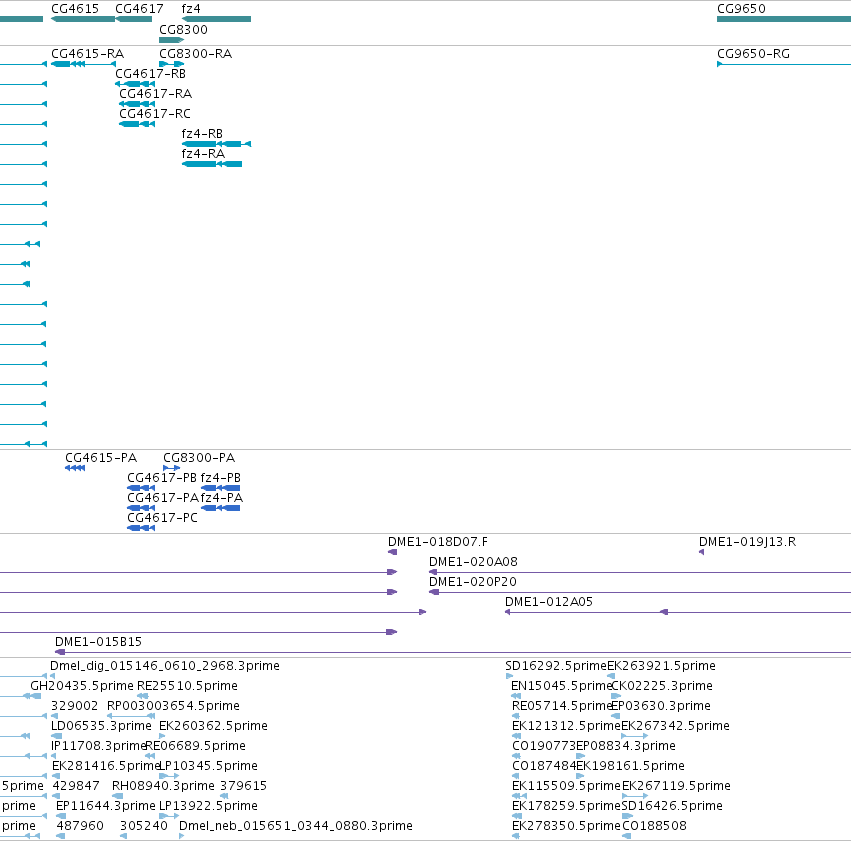Open EST EP03630.3prime
The width and height of the screenshot is (851, 841).
pos(661,706)
